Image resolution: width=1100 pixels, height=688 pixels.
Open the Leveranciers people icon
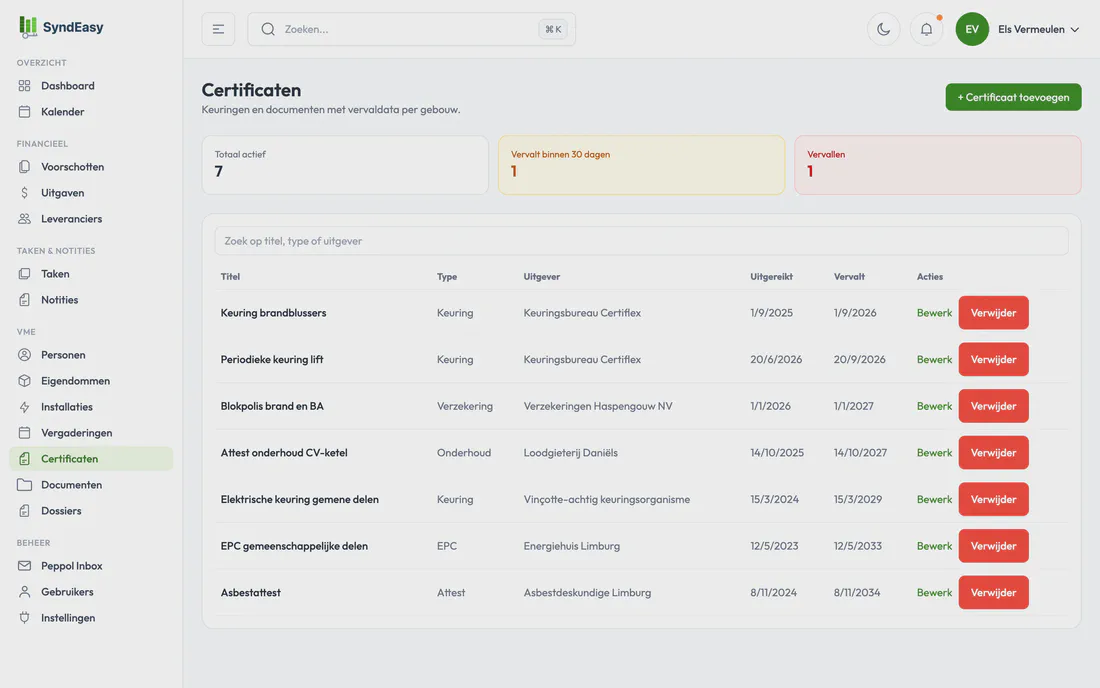(25, 219)
